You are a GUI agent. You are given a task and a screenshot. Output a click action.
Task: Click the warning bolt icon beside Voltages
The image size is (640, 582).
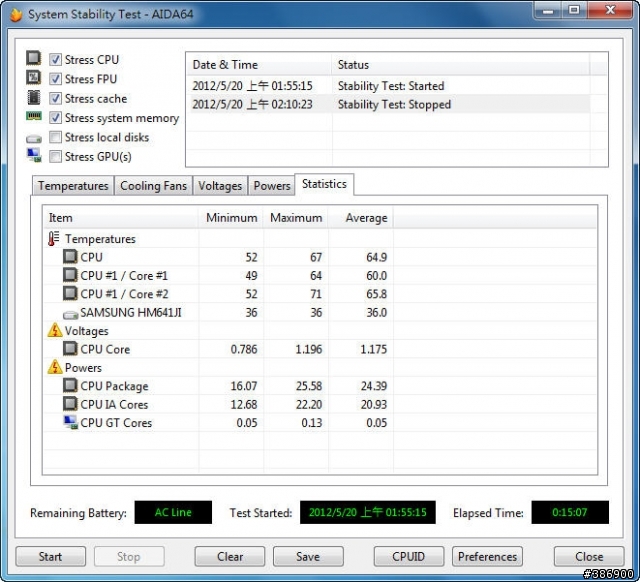point(55,330)
